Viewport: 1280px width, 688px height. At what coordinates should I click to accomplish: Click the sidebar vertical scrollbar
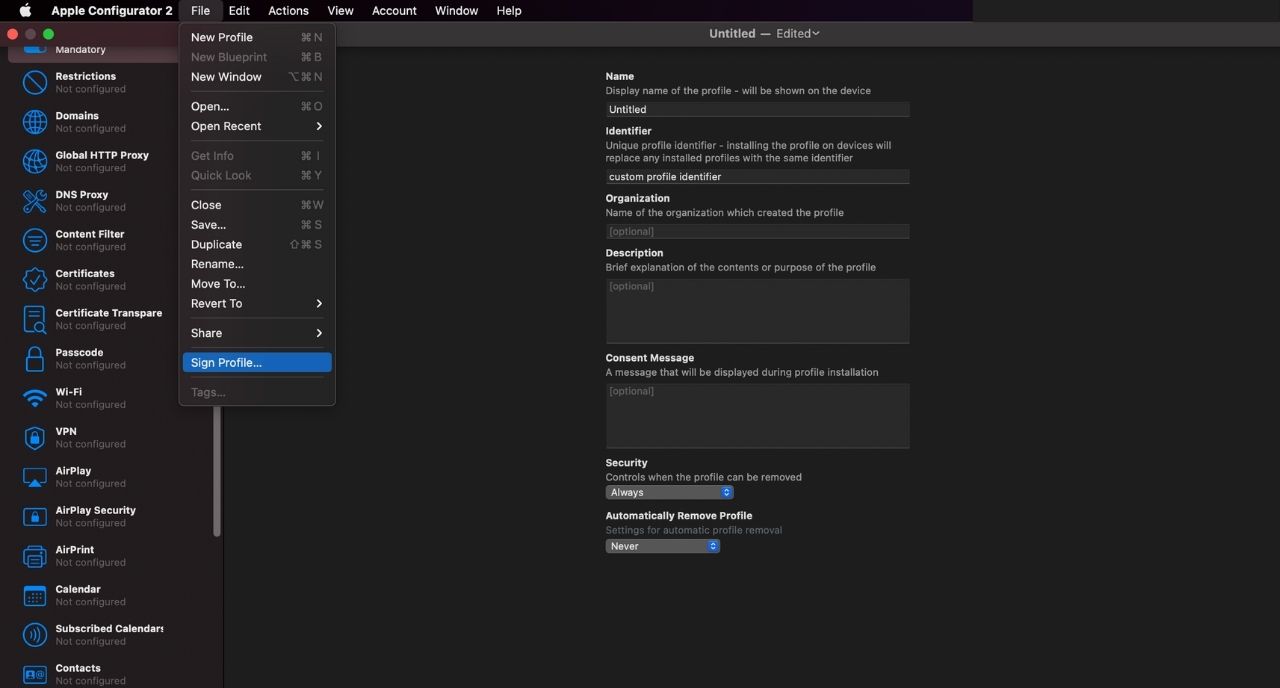217,470
